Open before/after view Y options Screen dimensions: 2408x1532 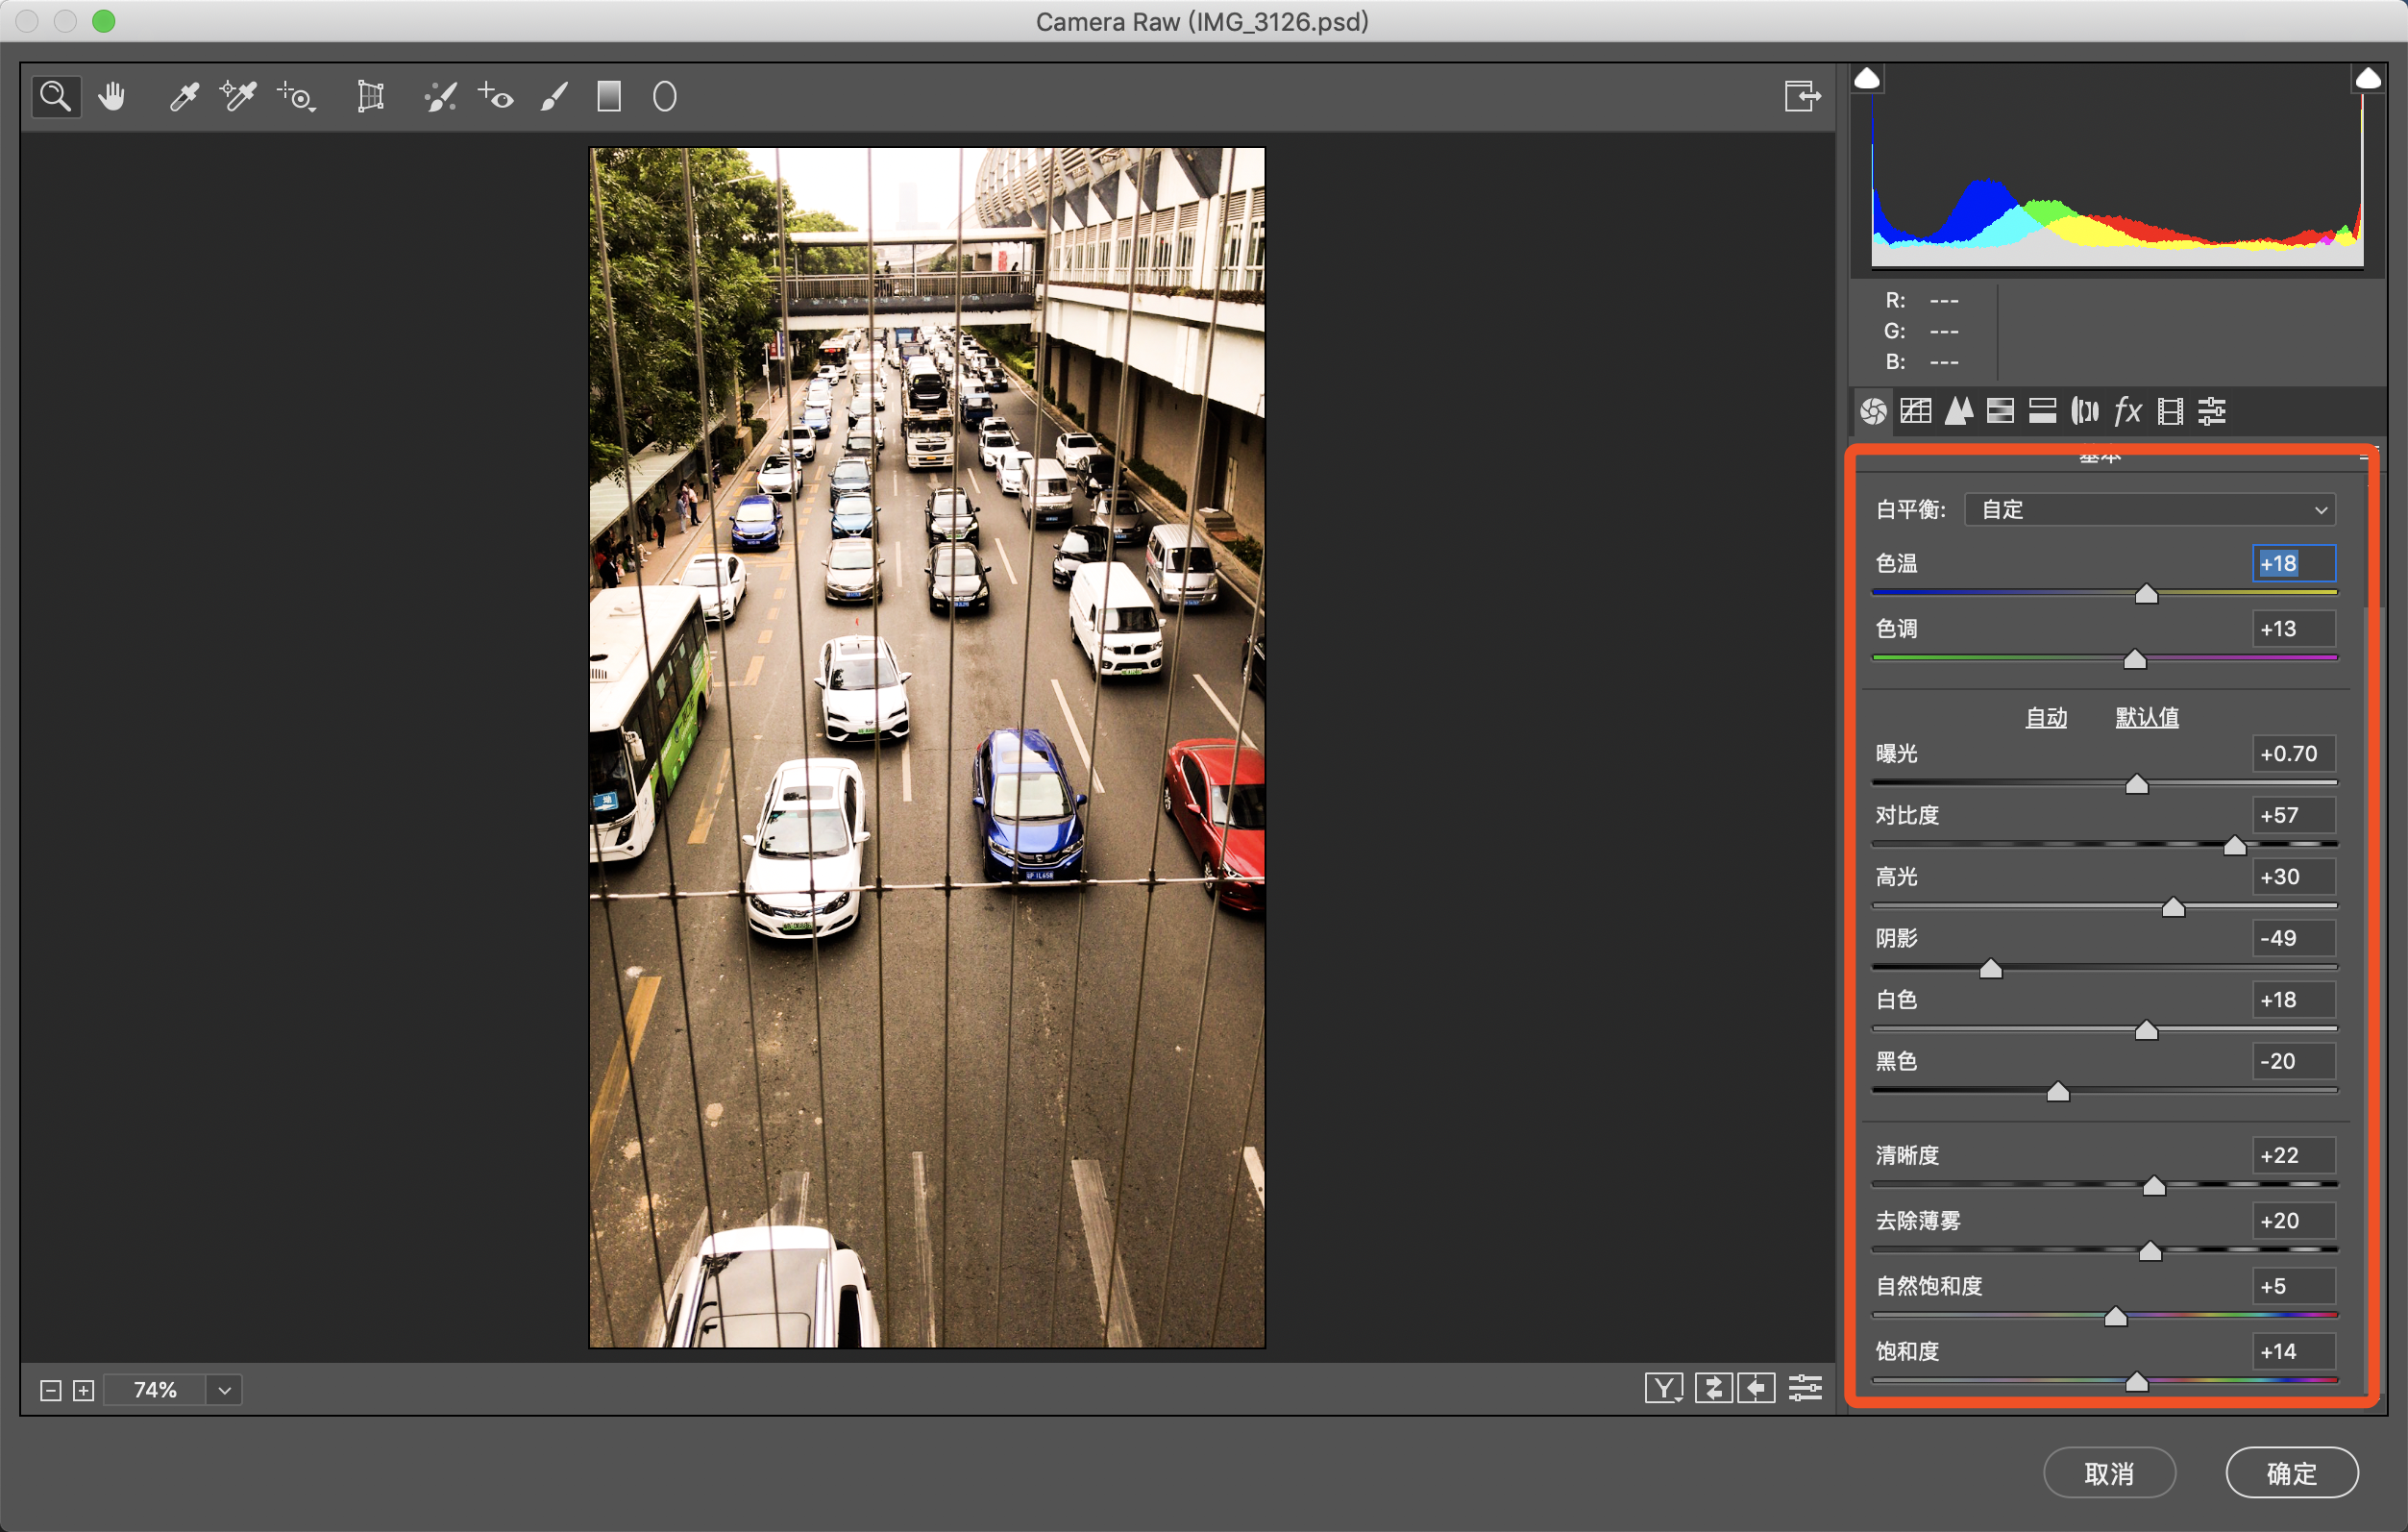coord(1663,1388)
